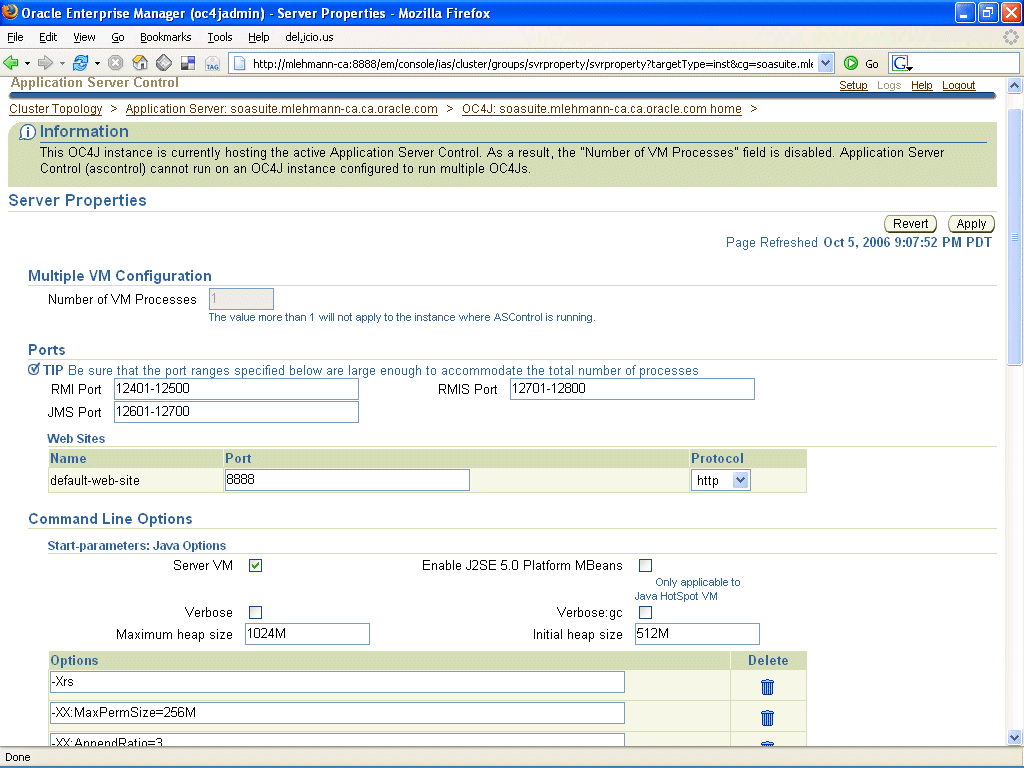Viewport: 1024px width, 768px height.
Task: Click the browser Back arrow icon
Action: point(11,63)
